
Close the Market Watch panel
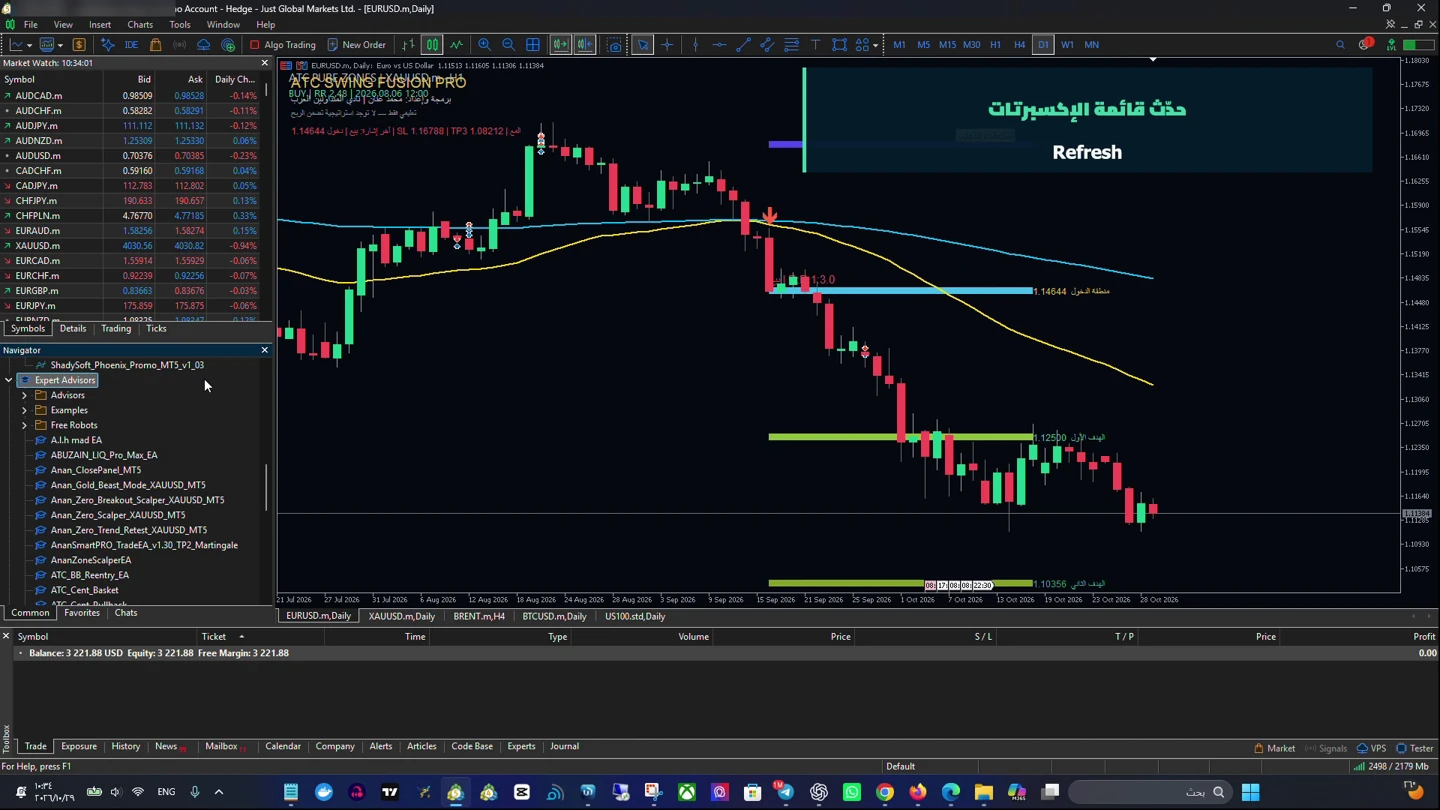265,63
